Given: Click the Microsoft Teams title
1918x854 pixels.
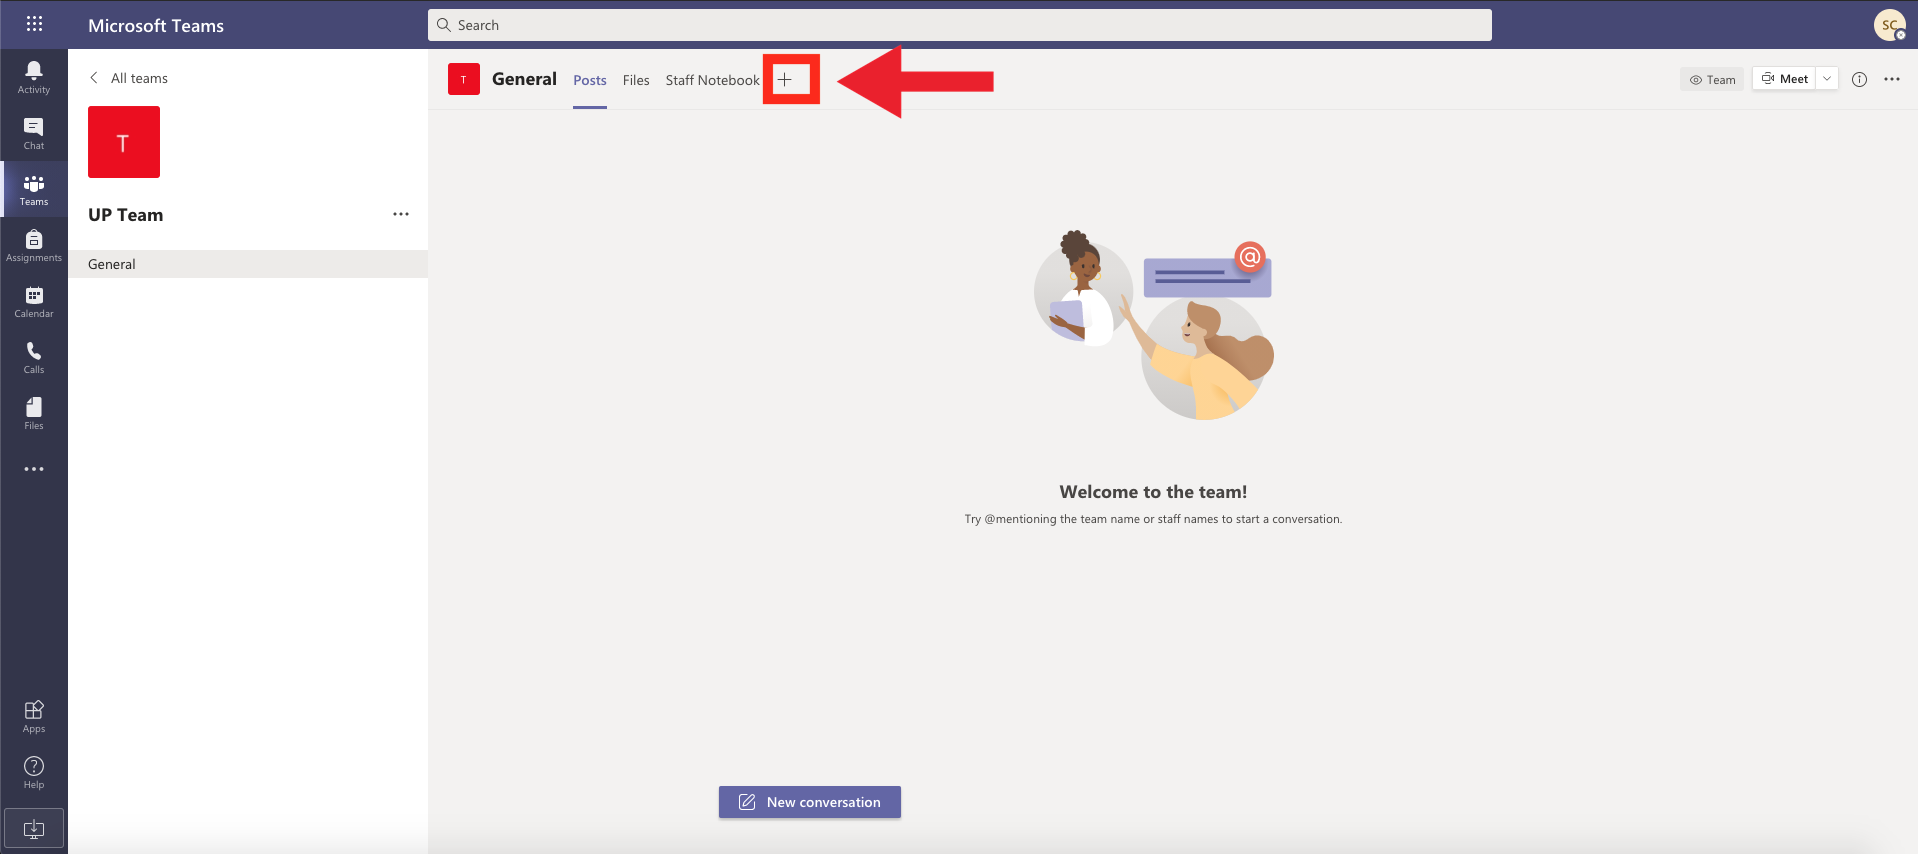Looking at the screenshot, I should pos(156,25).
